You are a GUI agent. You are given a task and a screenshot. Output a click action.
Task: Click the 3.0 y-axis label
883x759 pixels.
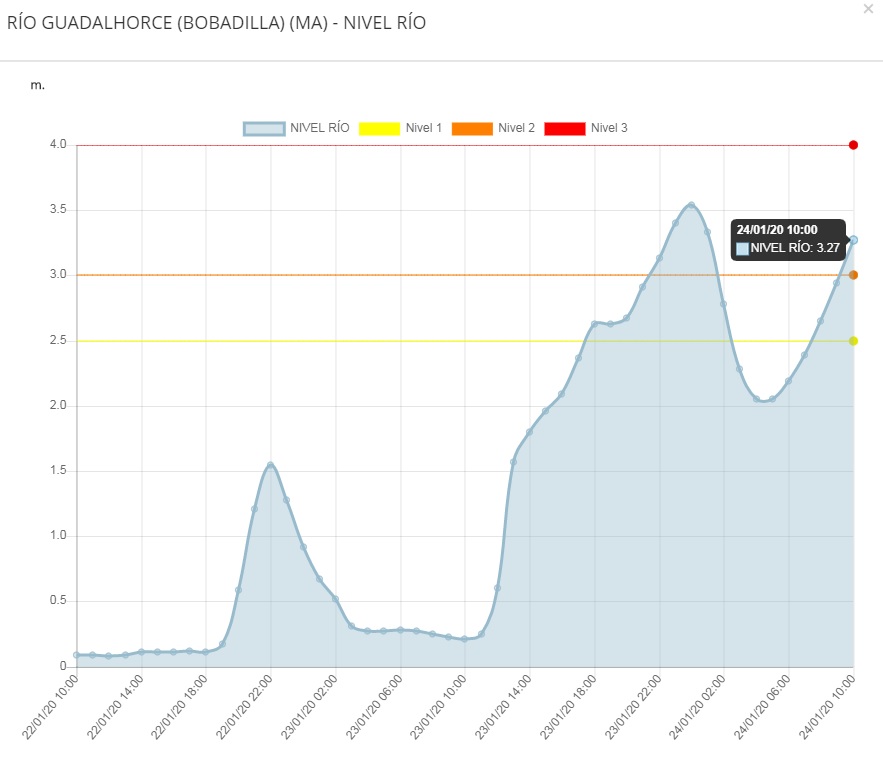tap(58, 274)
